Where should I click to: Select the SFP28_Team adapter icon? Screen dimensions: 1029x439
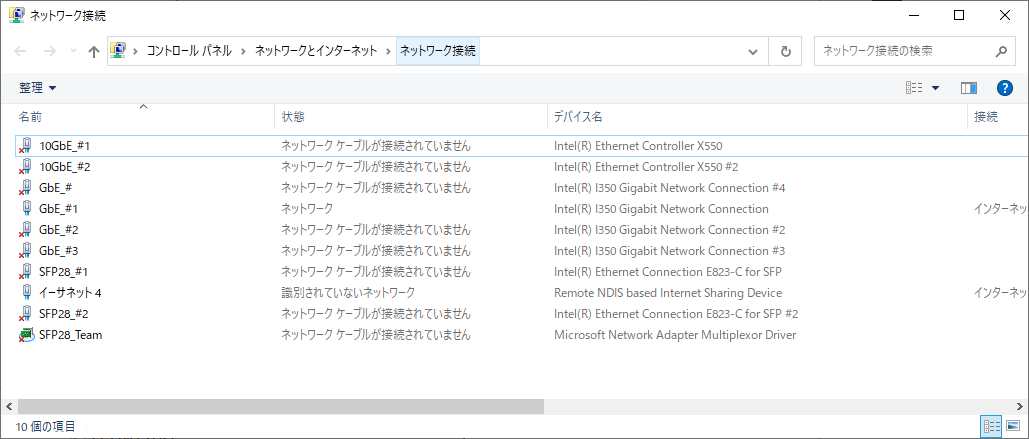pyautogui.click(x=26, y=335)
